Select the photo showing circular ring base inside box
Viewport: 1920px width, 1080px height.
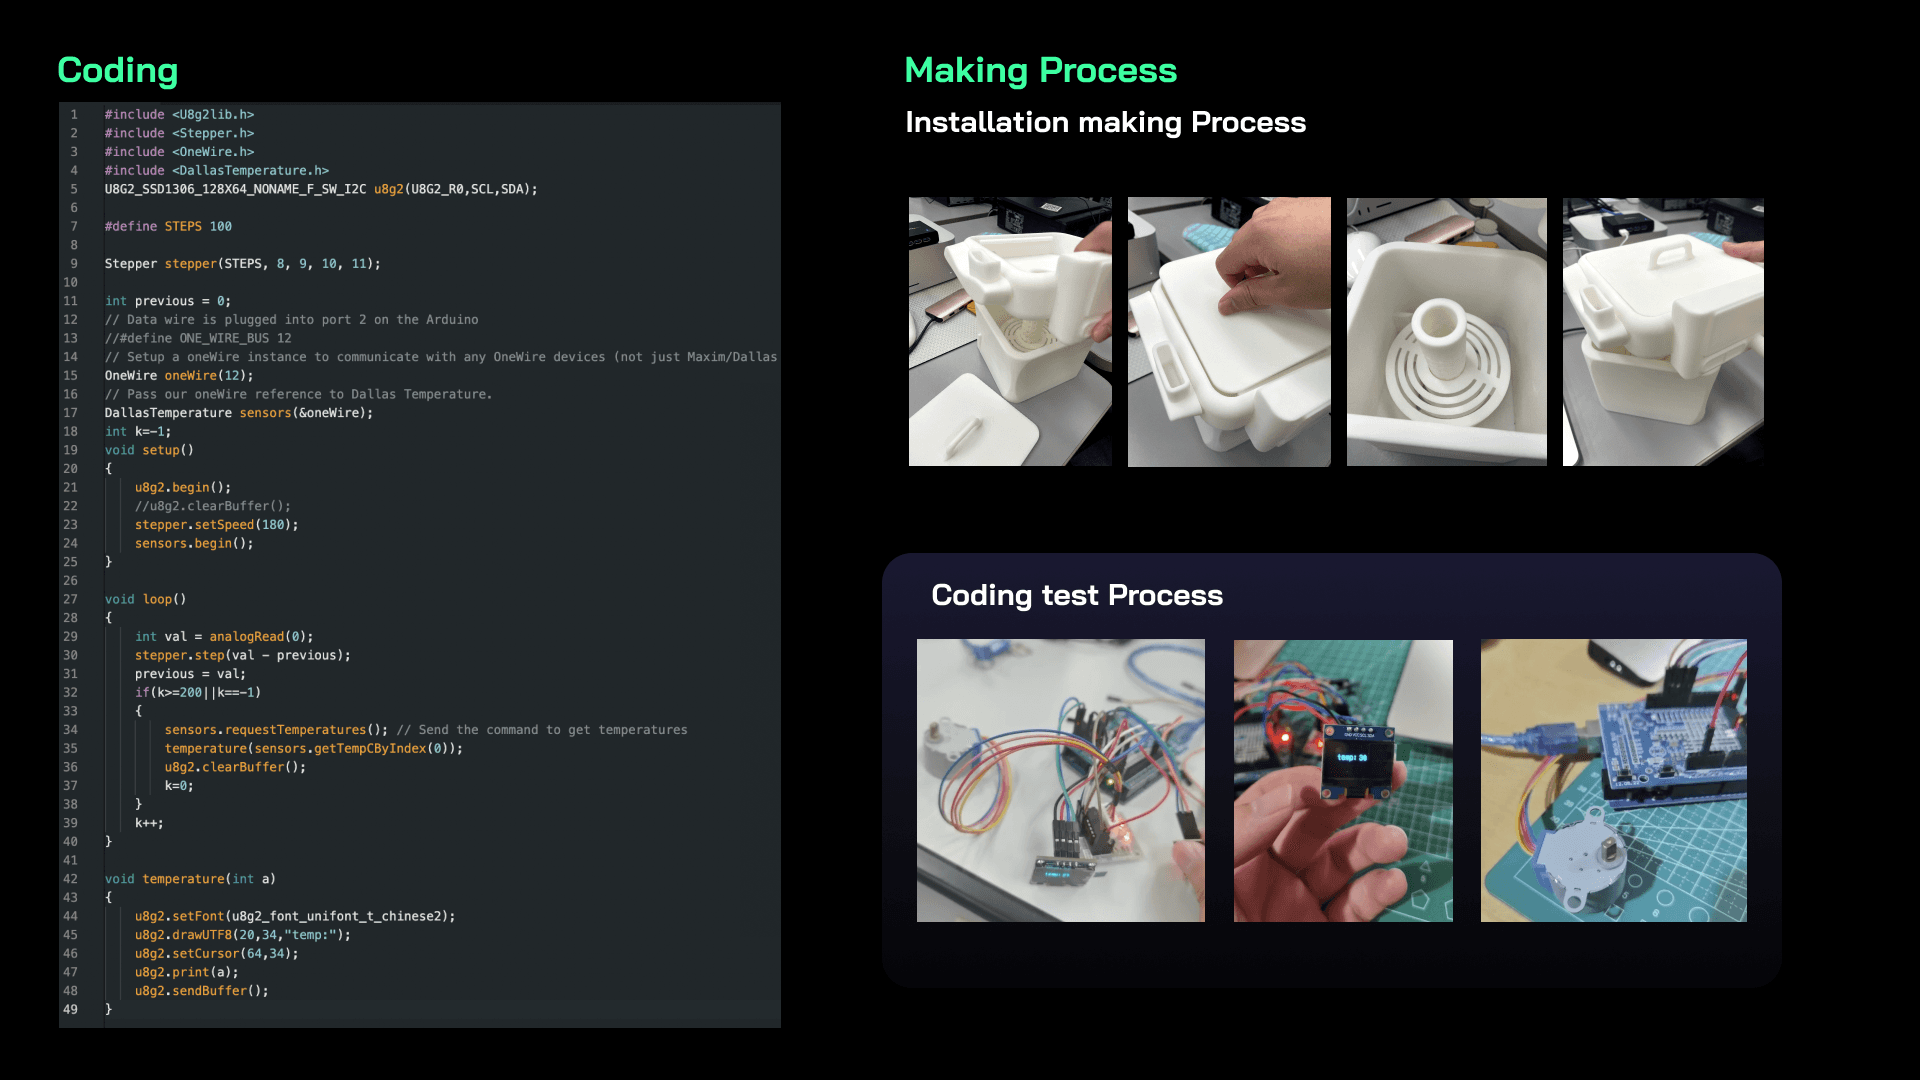pos(1446,331)
